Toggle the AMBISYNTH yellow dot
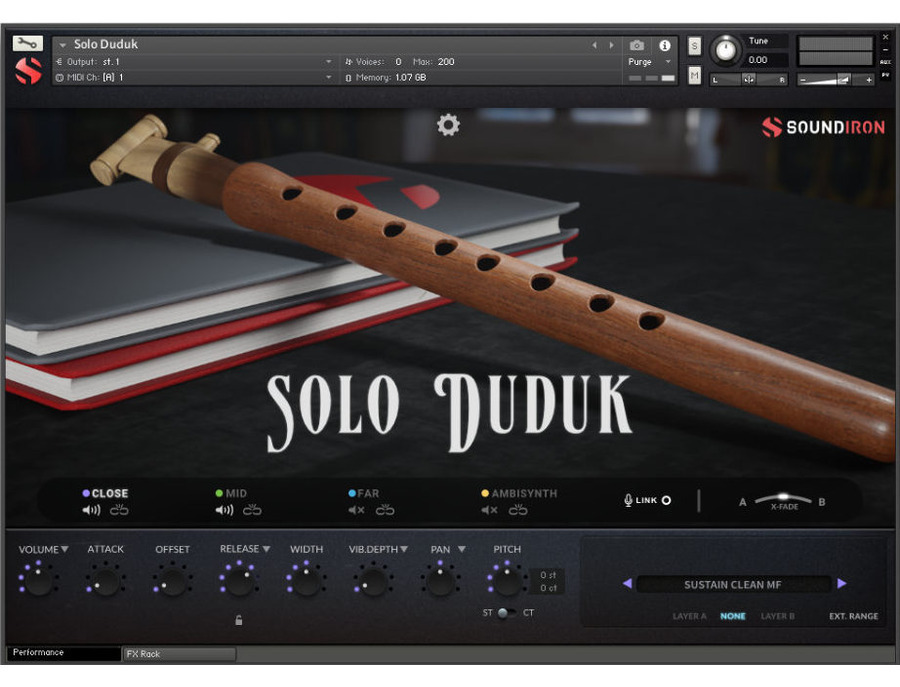The height and width of the screenshot is (687, 900). coord(485,493)
